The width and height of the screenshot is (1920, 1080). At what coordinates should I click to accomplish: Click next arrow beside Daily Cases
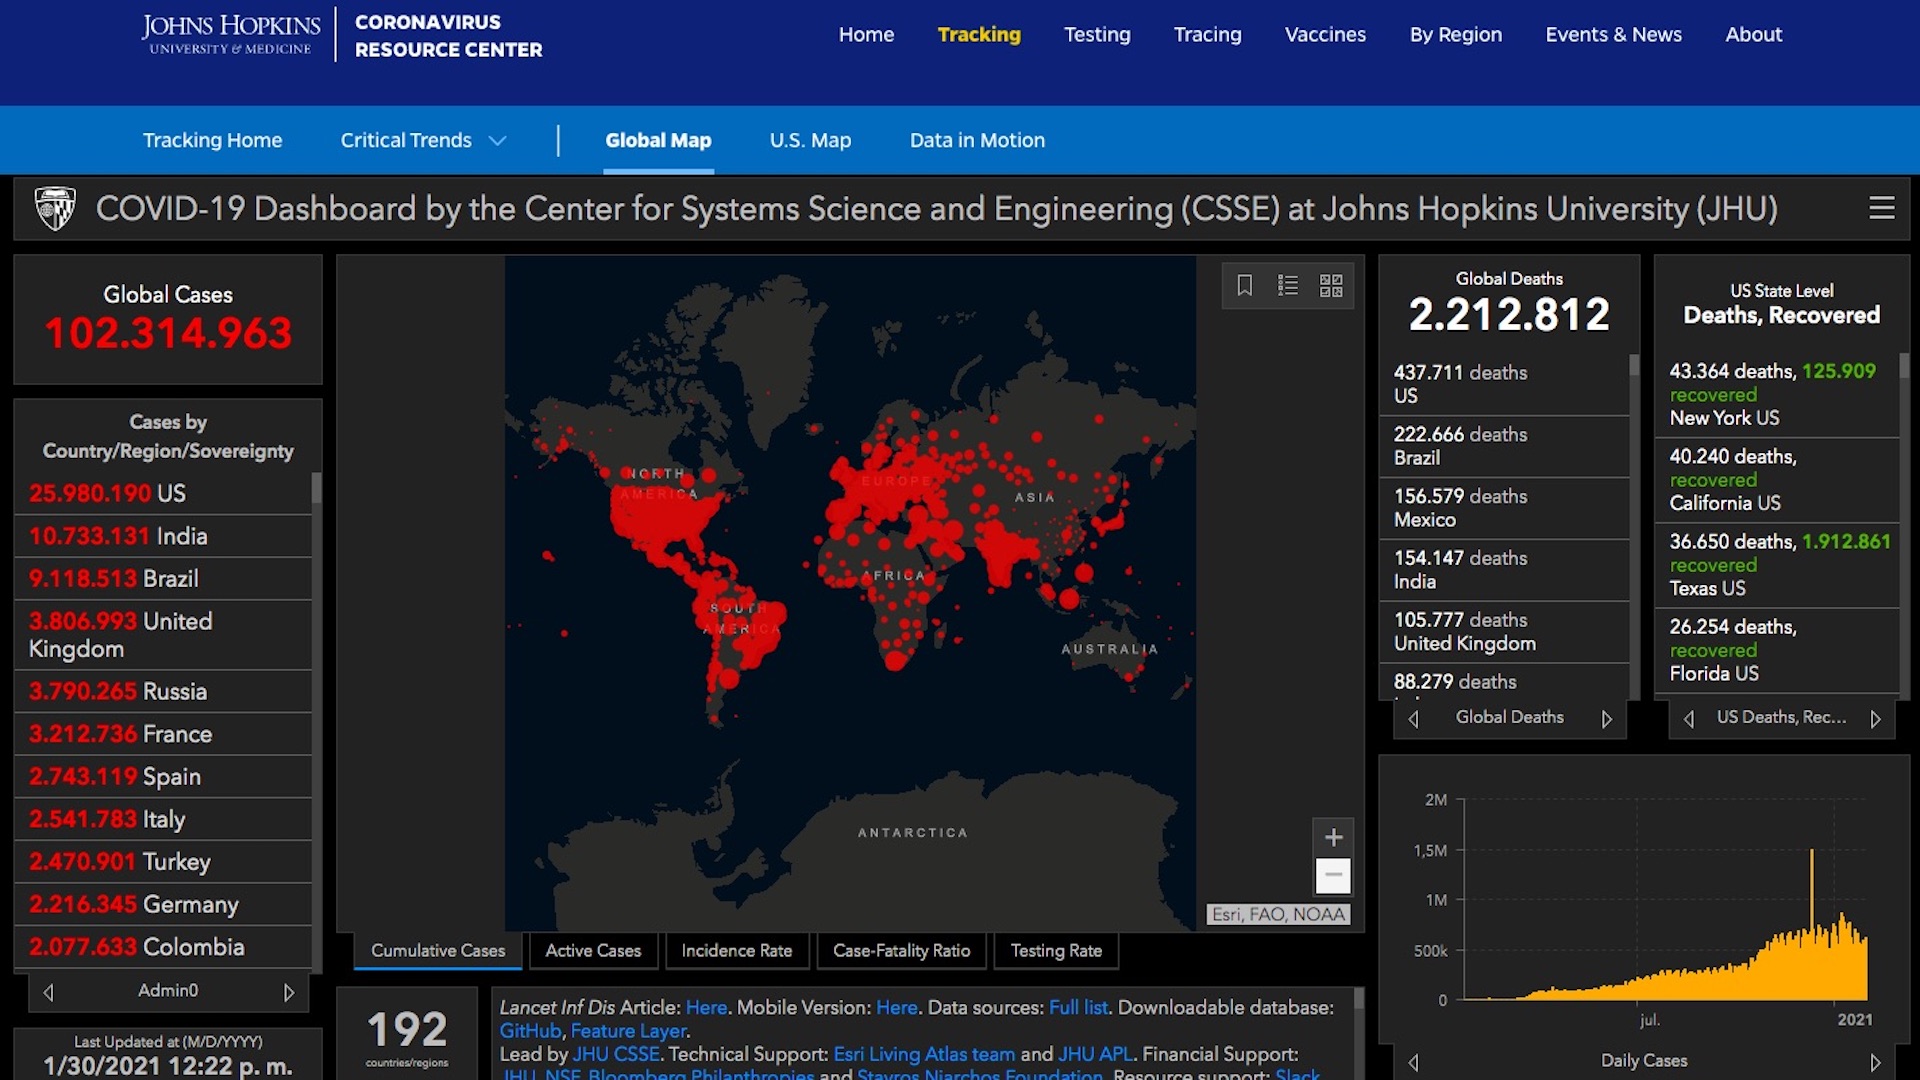(x=1875, y=1062)
